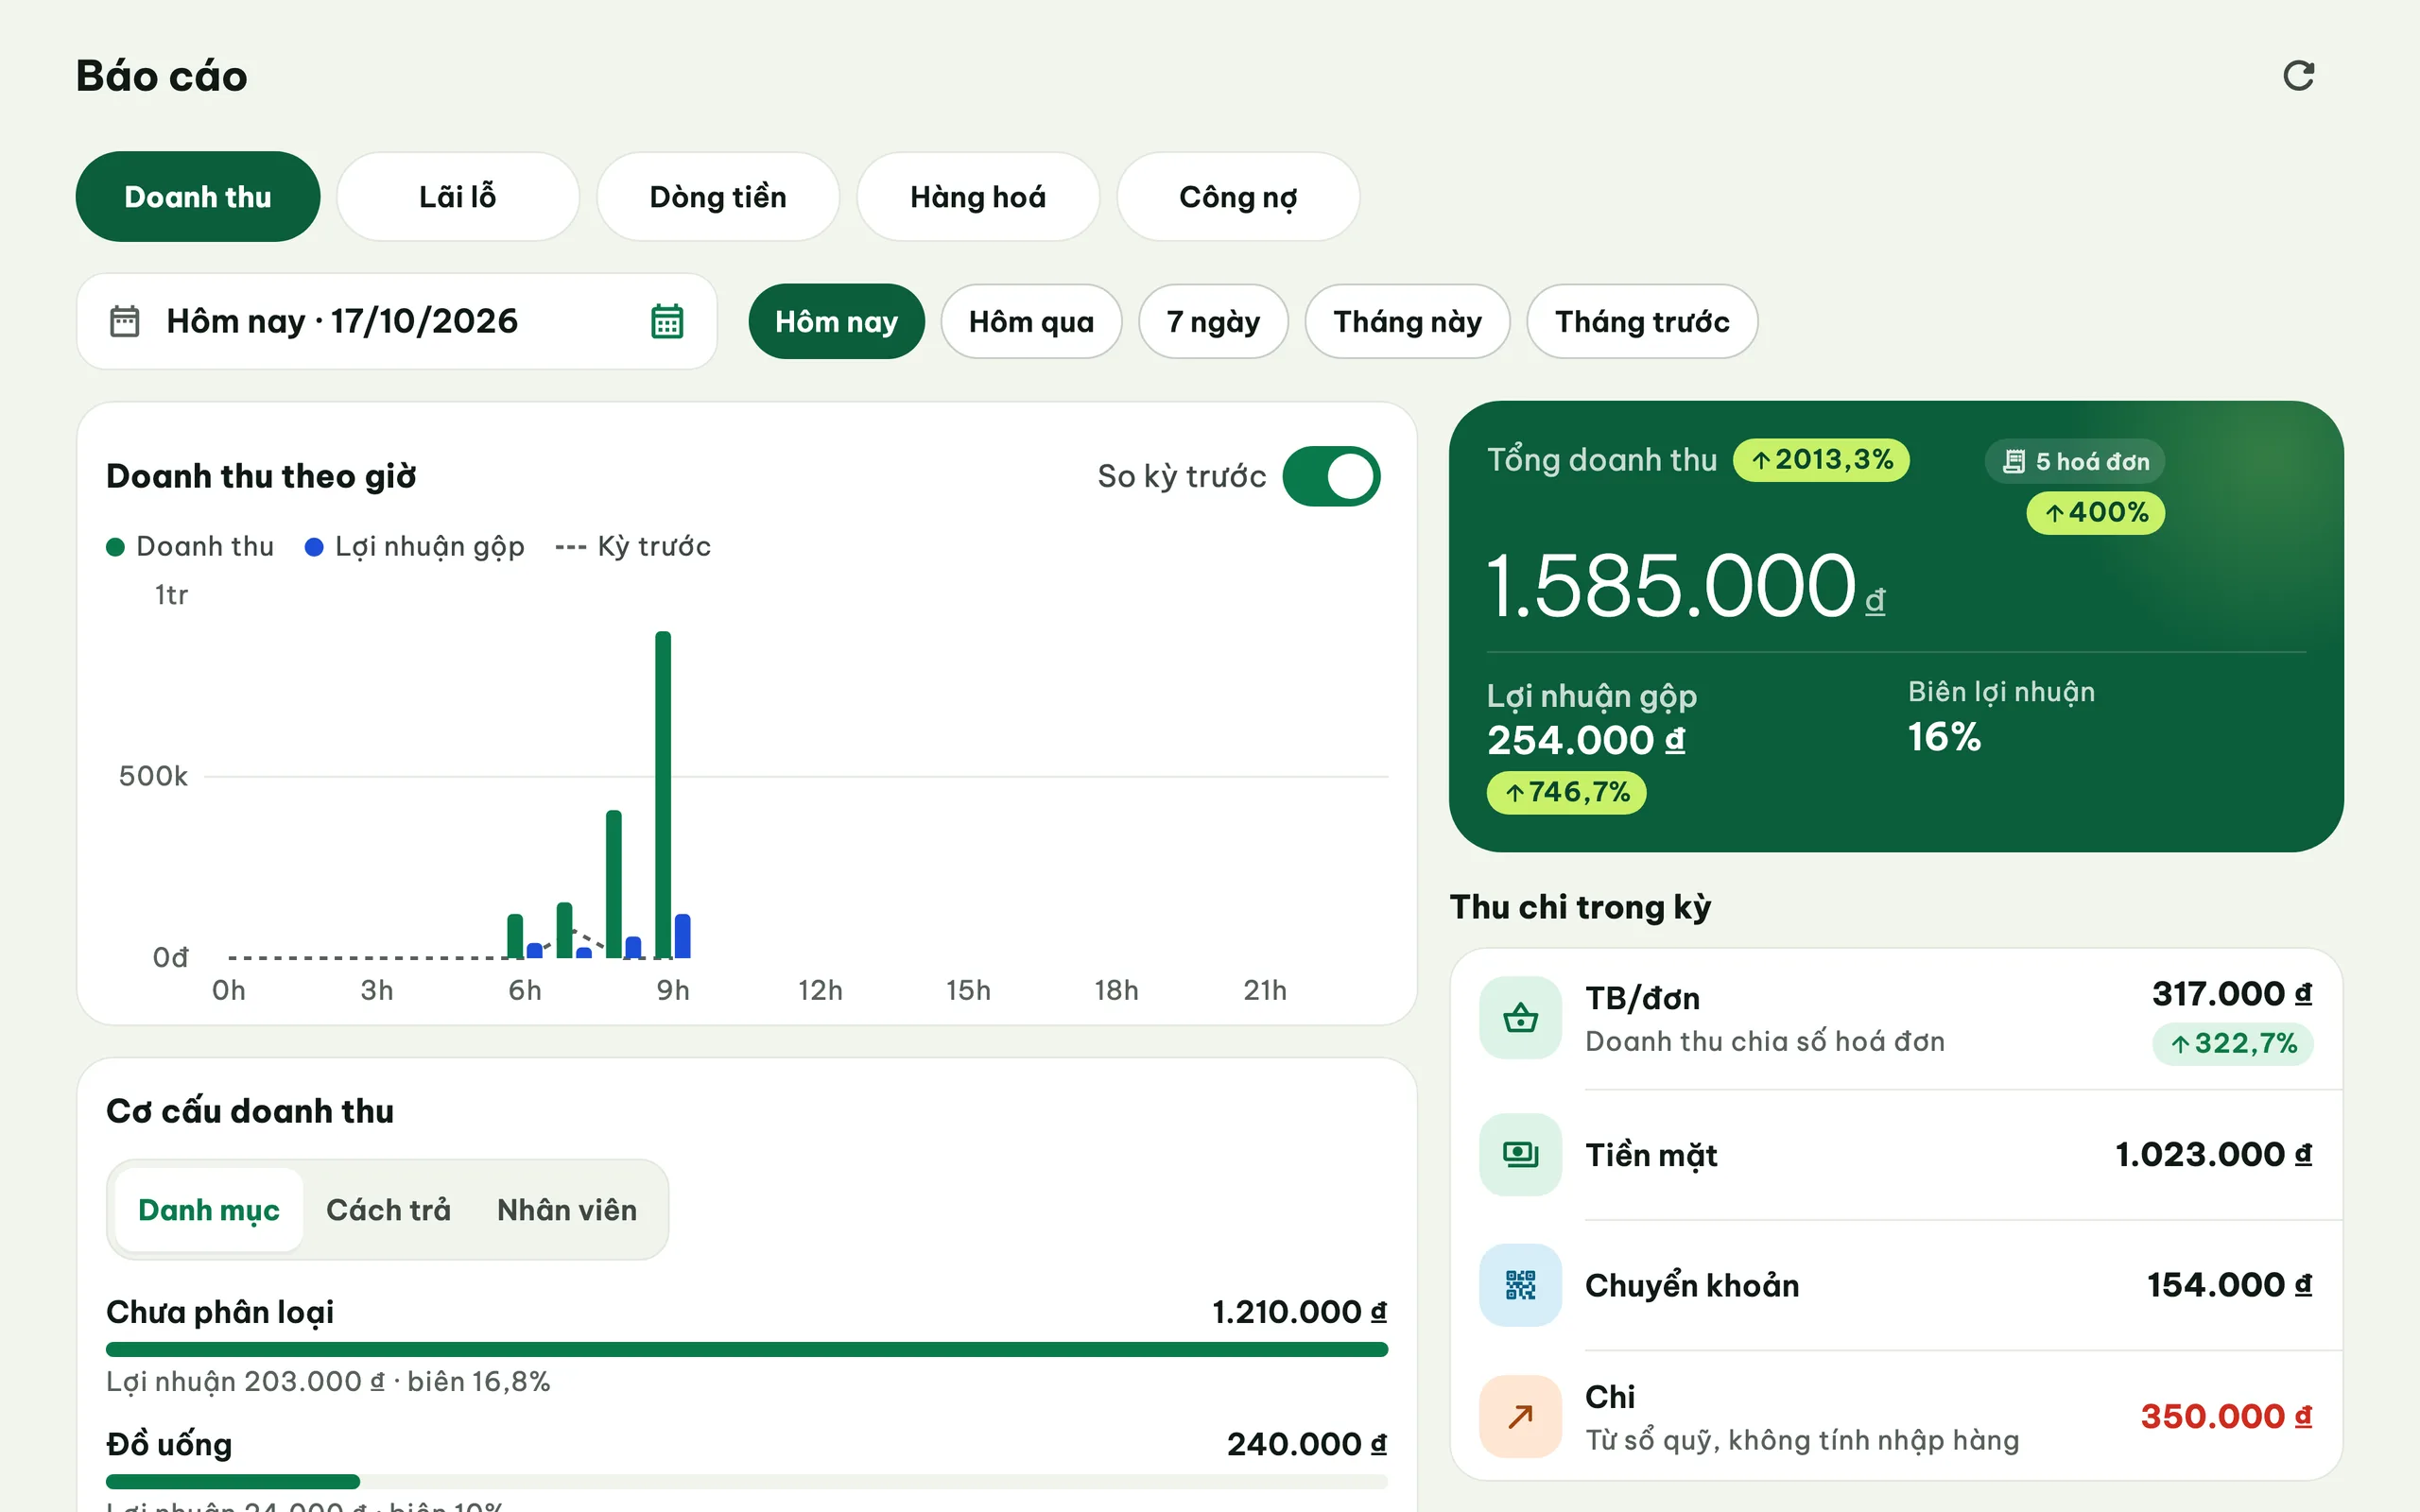Click the refresh icon beside Báo cáo

pyautogui.click(x=2298, y=75)
